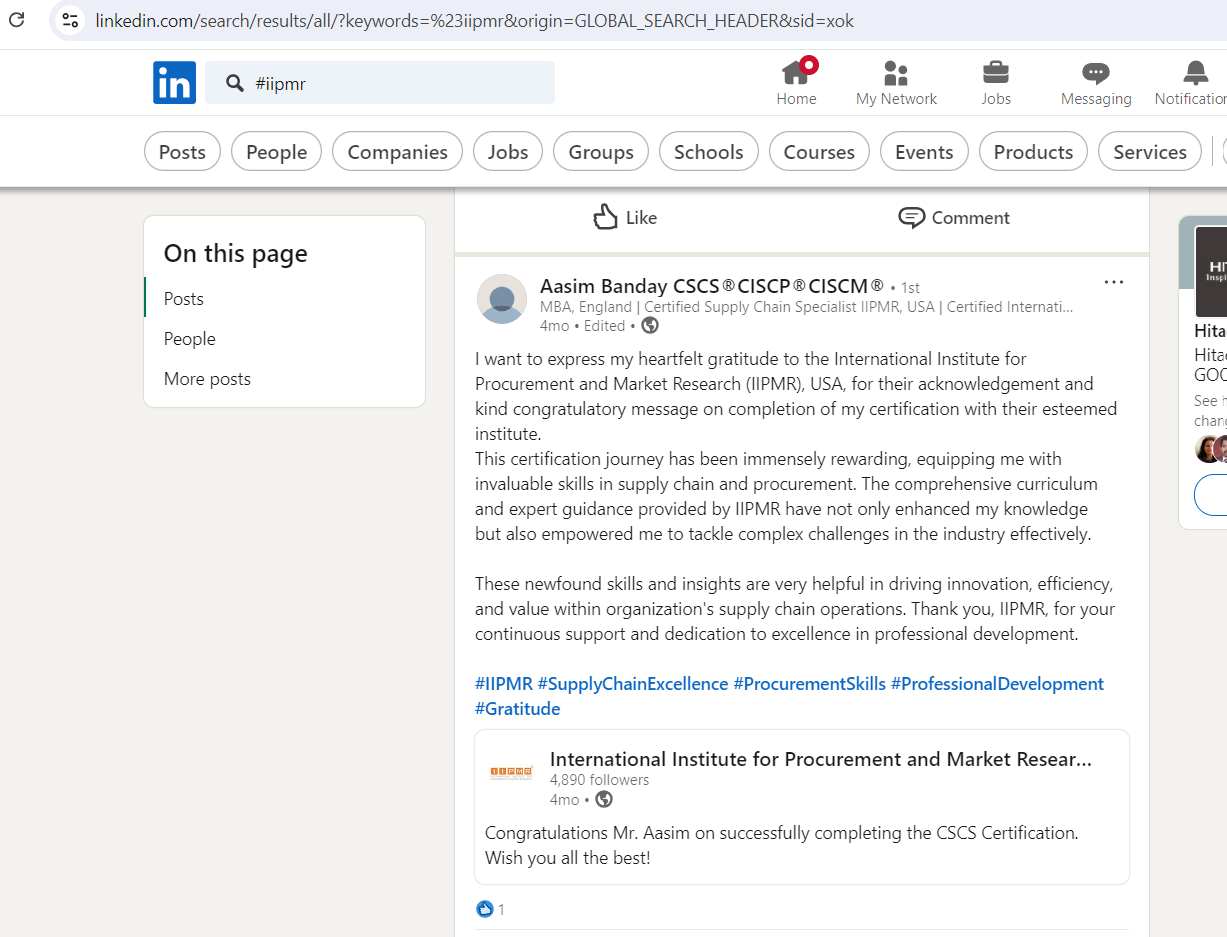Filter results by Schools
The image size is (1227, 937).
(x=709, y=152)
